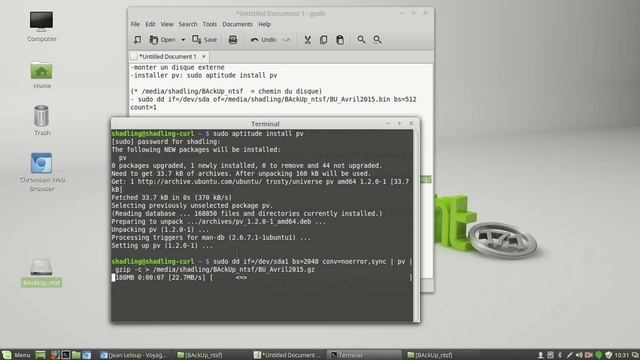This screenshot has width=640, height=360.
Task: Click the 'Setting up pv (1.2.0-1)' terminal line
Action: point(162,245)
